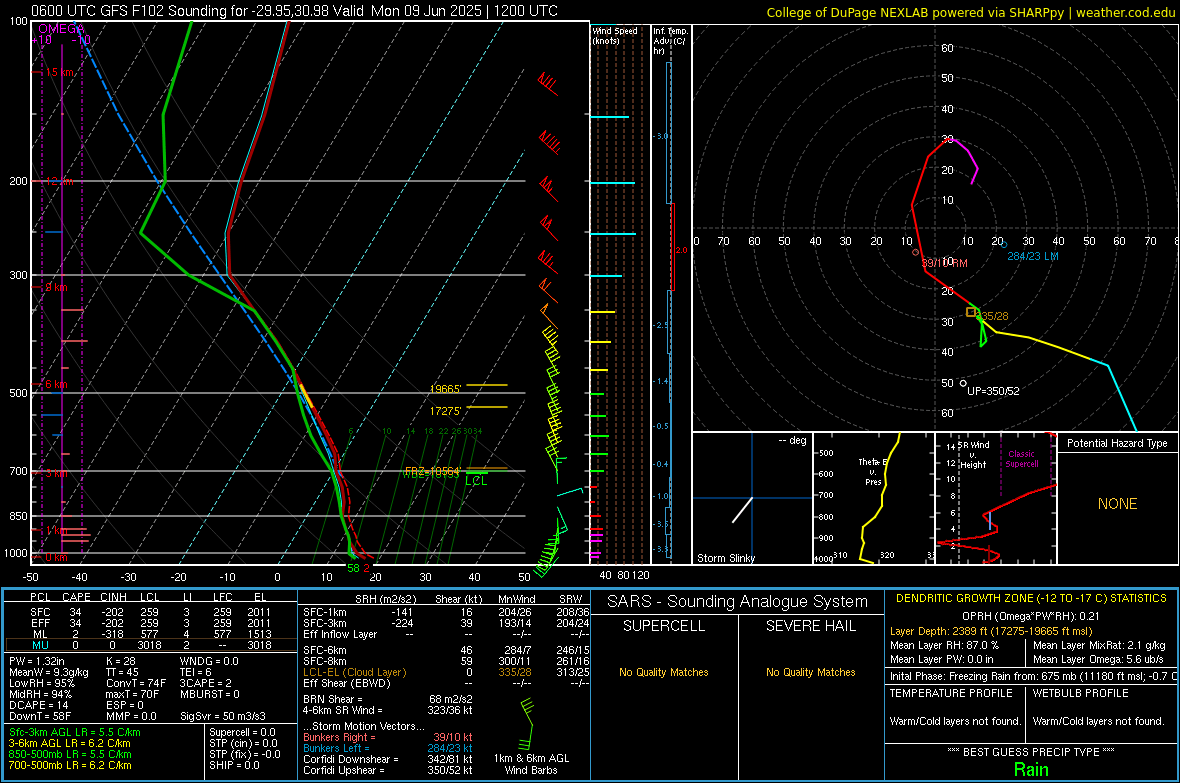Screen dimensions: 1180x783
Task: Click the green 'Rain' precip type
Action: 1031,769
